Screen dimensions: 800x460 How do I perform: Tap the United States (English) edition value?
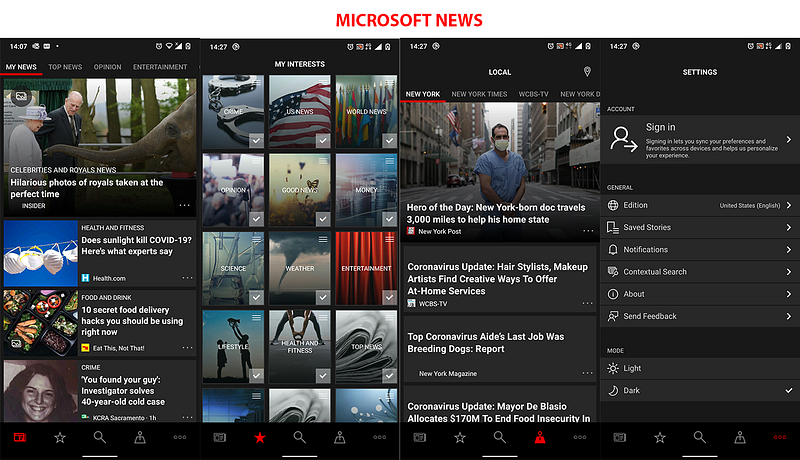tap(749, 206)
